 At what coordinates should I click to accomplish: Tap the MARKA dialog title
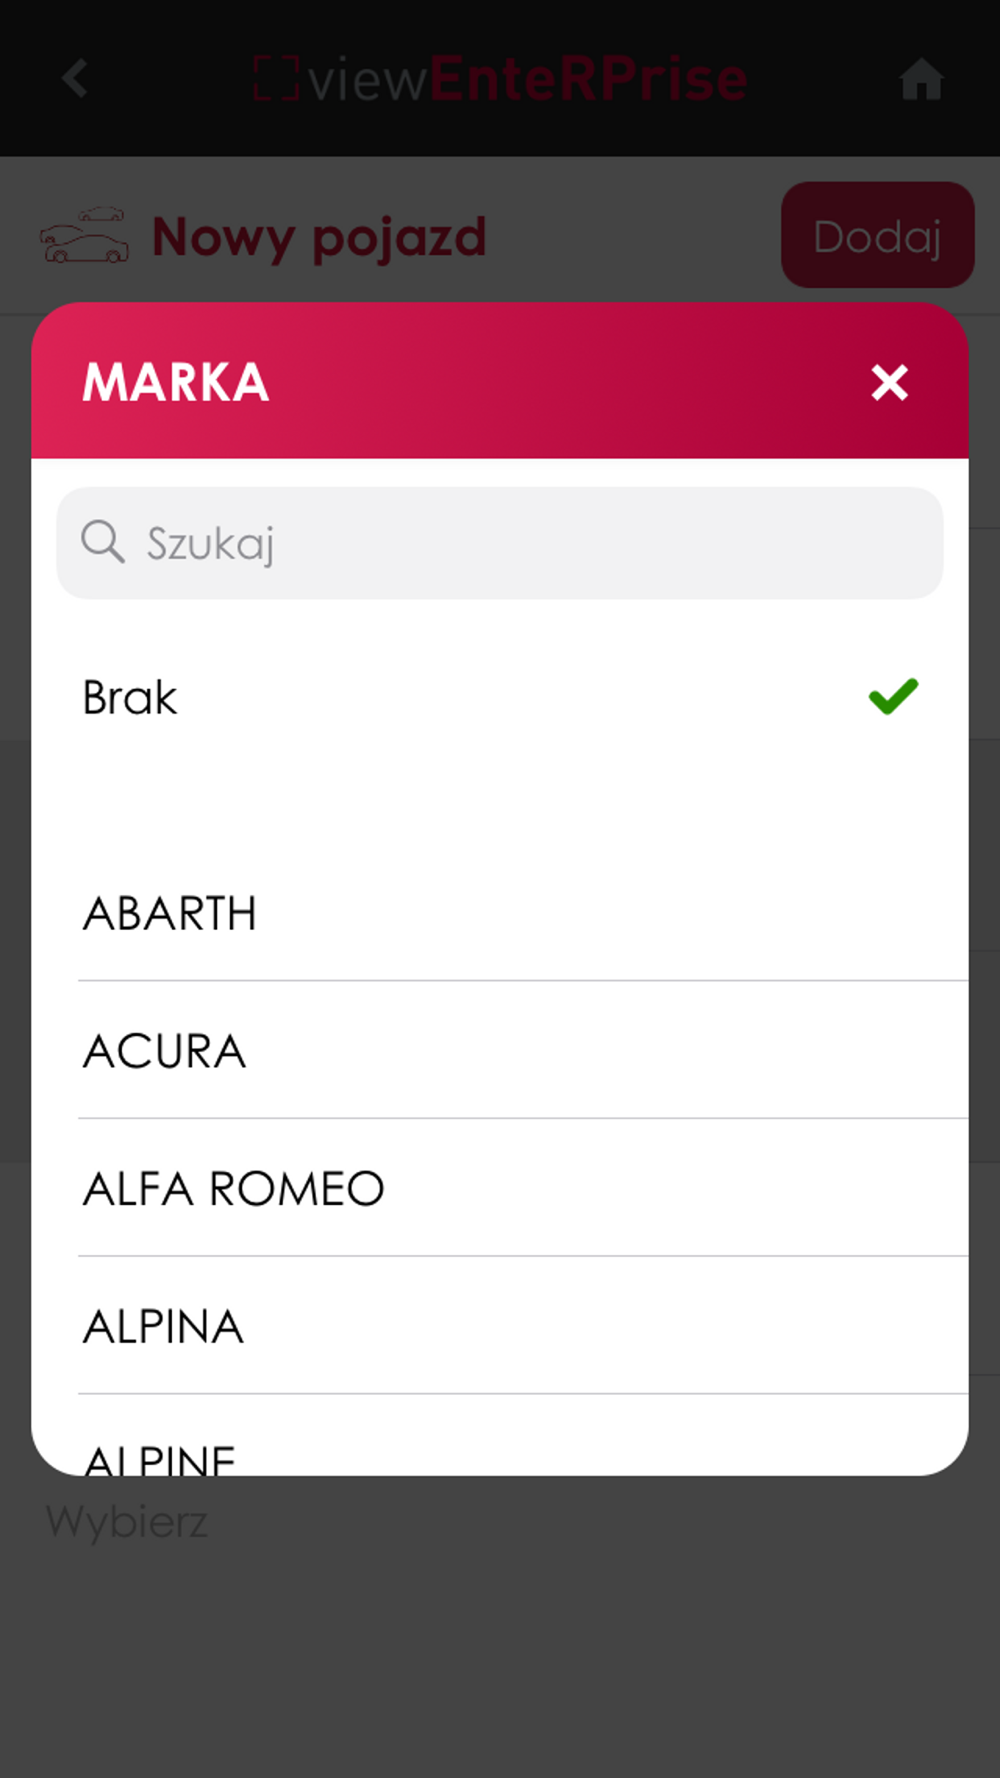[175, 382]
